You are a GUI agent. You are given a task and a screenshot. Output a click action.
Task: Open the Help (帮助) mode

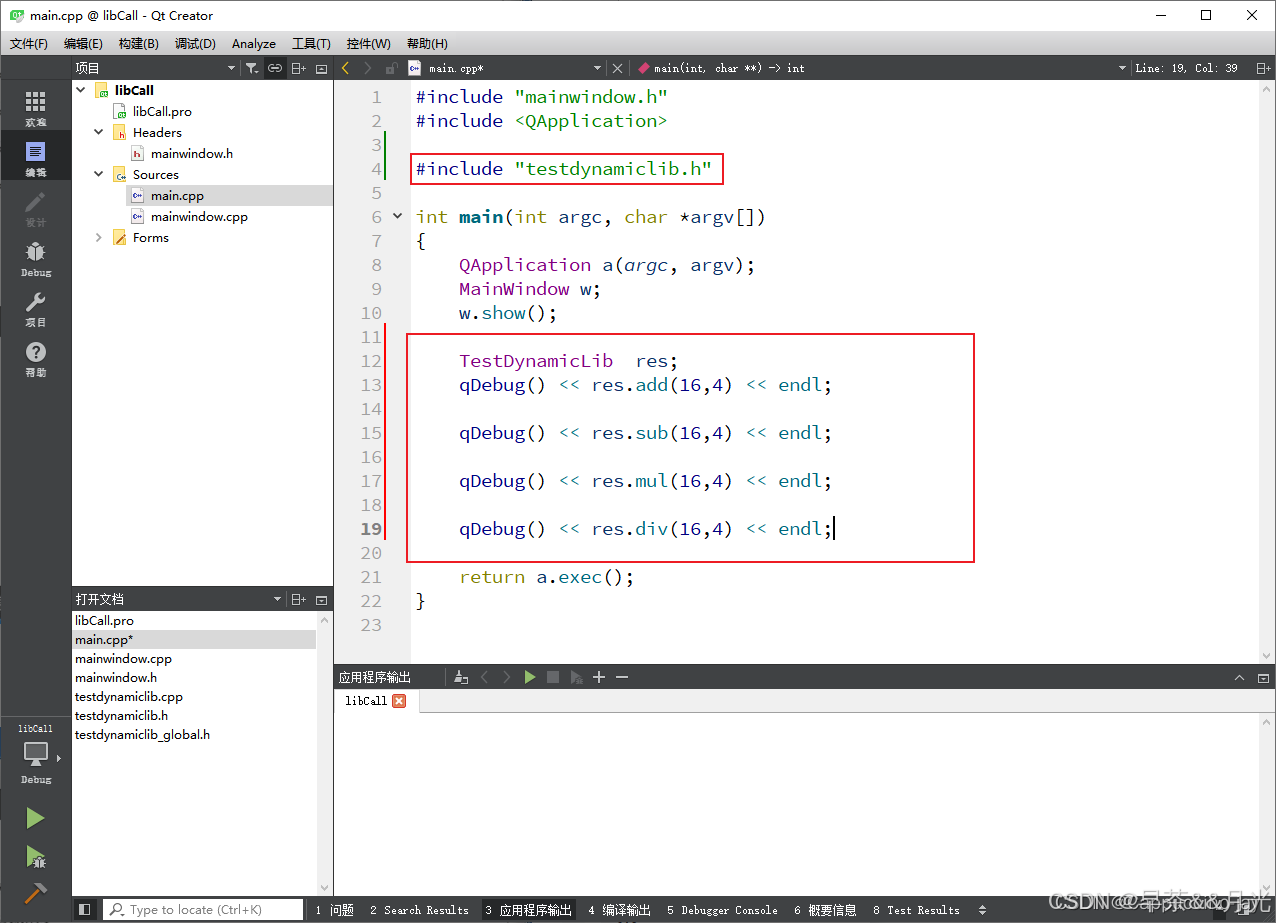[36, 358]
